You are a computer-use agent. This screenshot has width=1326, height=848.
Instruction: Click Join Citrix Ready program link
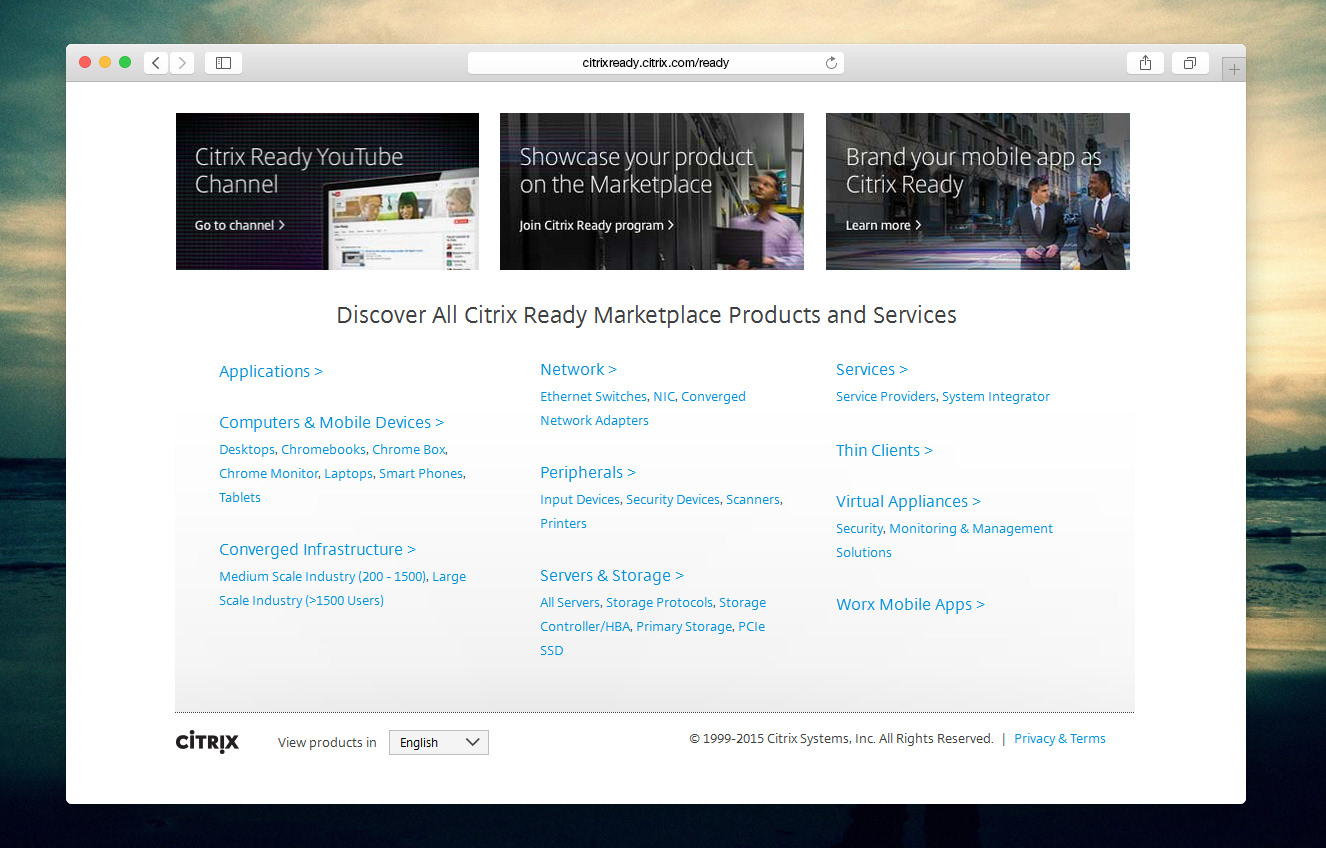tap(597, 225)
